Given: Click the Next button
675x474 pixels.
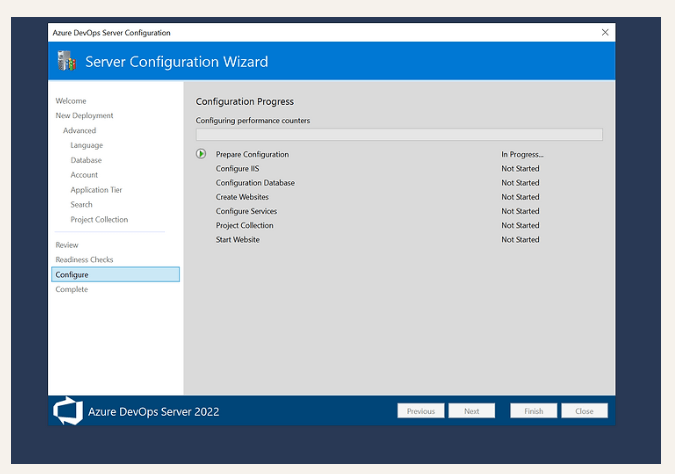Looking at the screenshot, I should (x=471, y=411).
